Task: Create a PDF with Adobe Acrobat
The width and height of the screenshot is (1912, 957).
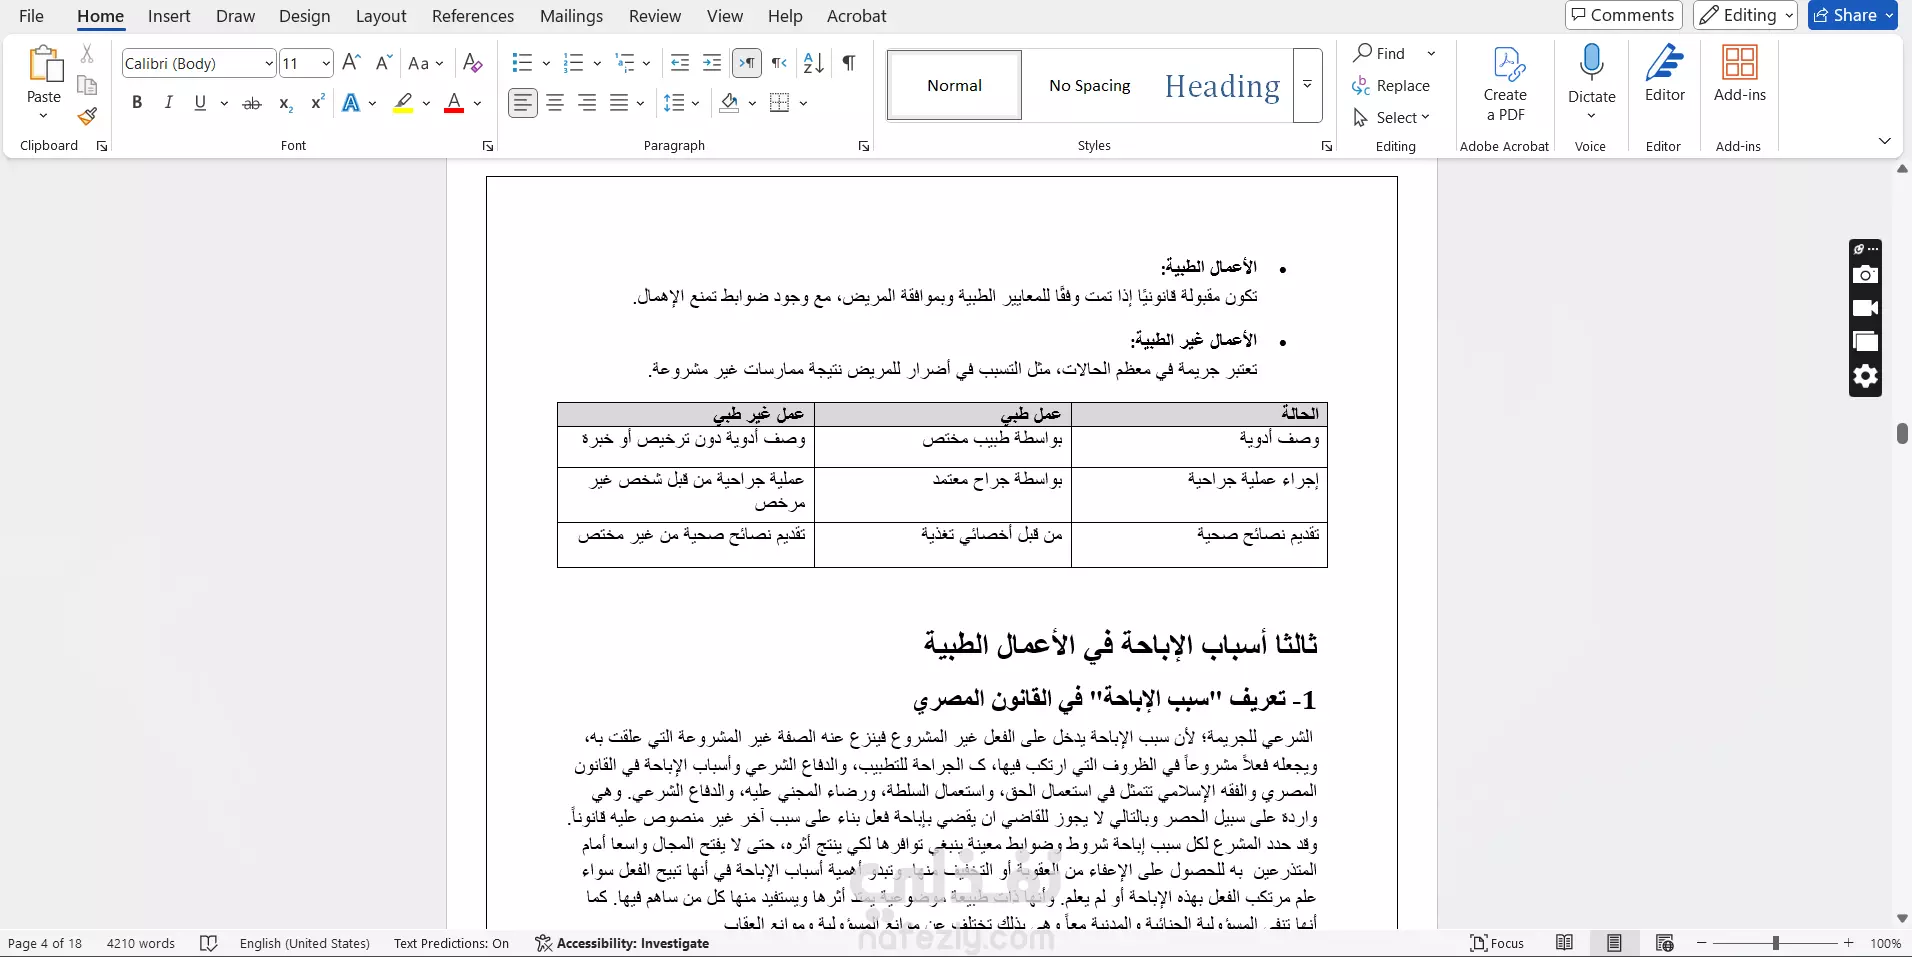Action: (x=1505, y=84)
